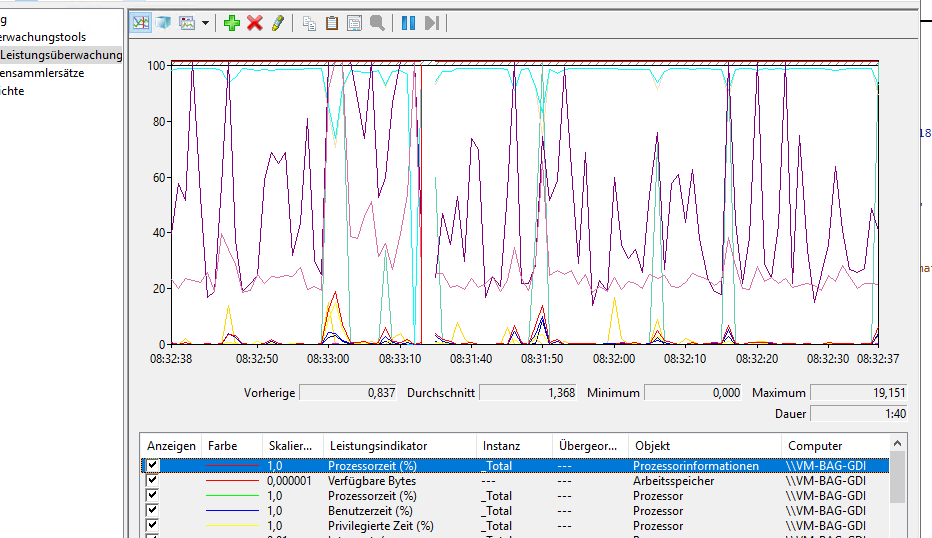Toggle the highlight pen tool
The image size is (932, 538).
point(278,23)
